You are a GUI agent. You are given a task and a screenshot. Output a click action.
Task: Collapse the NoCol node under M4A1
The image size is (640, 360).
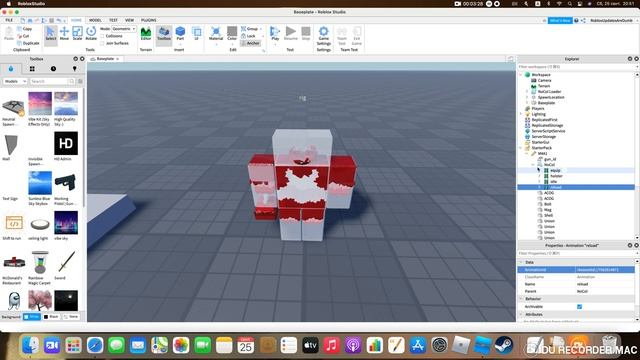533,164
